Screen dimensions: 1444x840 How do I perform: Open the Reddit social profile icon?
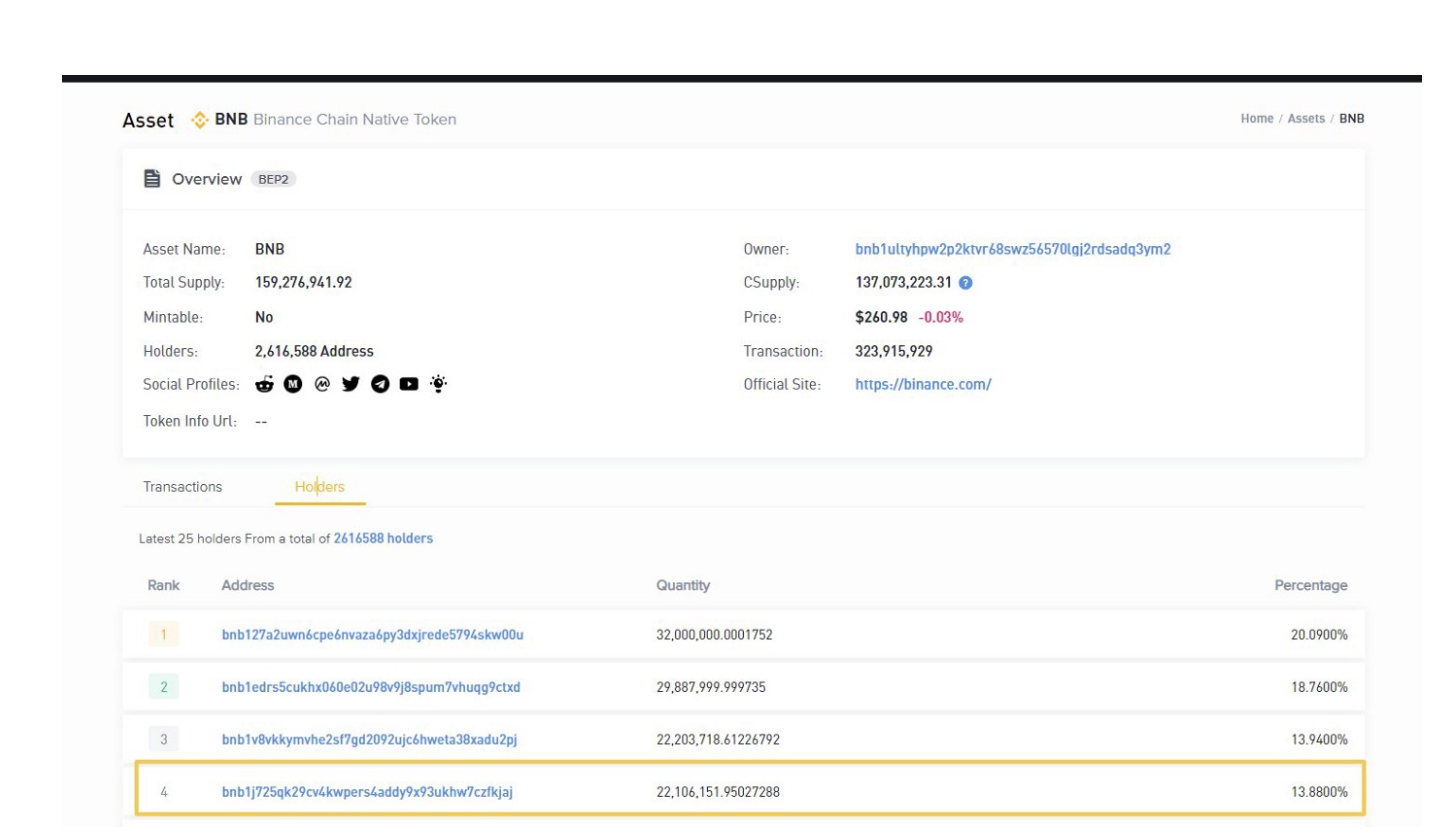(x=265, y=384)
